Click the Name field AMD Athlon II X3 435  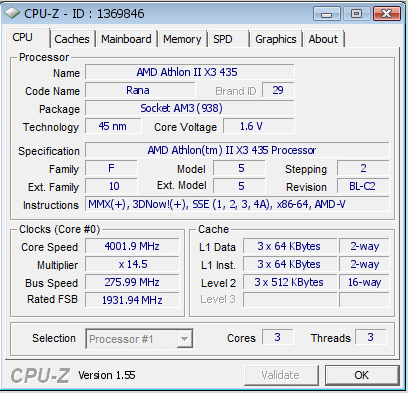tap(190, 72)
